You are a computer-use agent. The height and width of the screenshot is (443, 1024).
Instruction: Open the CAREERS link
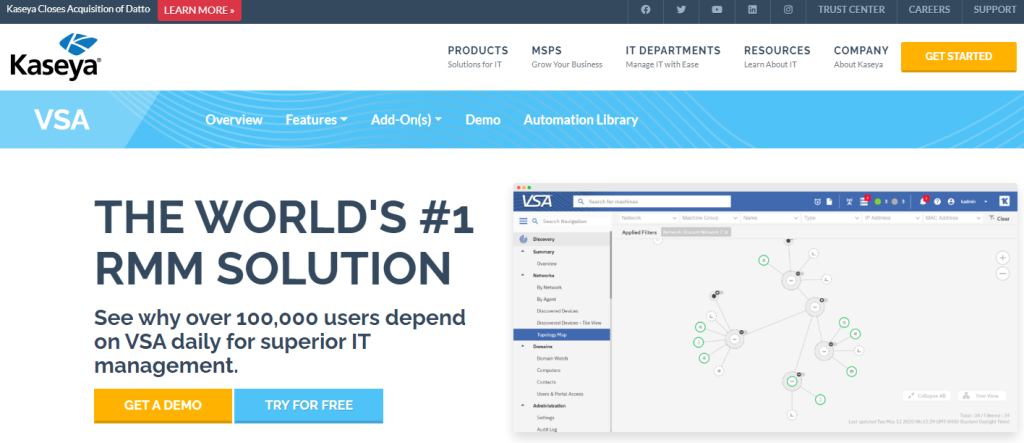point(929,10)
